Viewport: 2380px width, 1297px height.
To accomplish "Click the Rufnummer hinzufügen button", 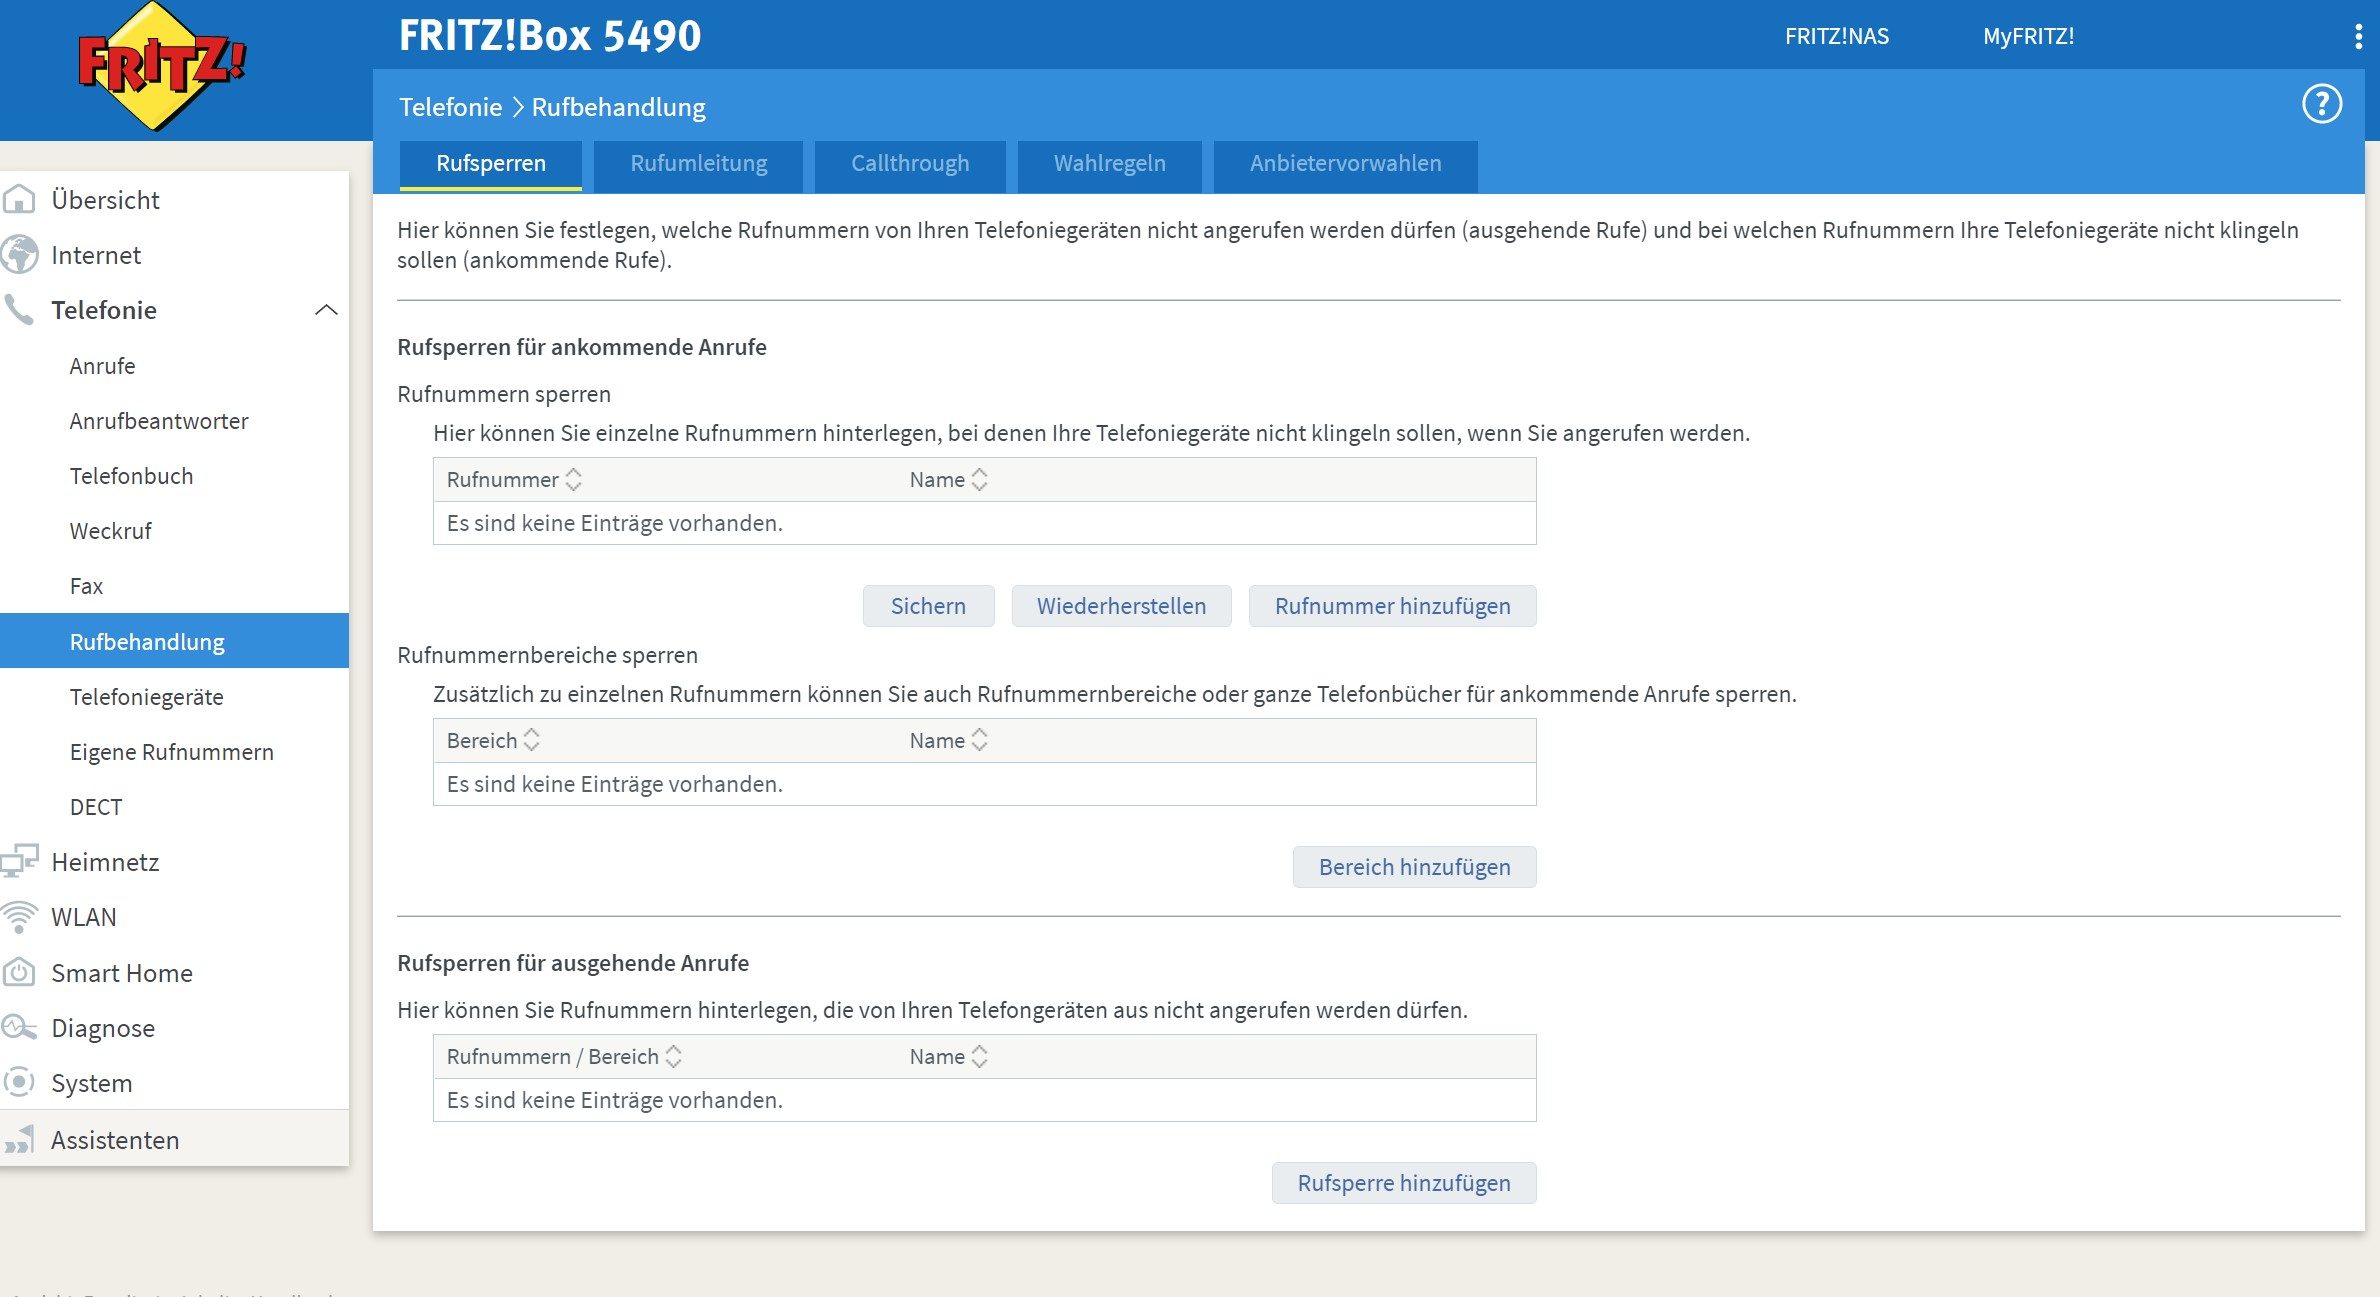I will pyautogui.click(x=1392, y=606).
